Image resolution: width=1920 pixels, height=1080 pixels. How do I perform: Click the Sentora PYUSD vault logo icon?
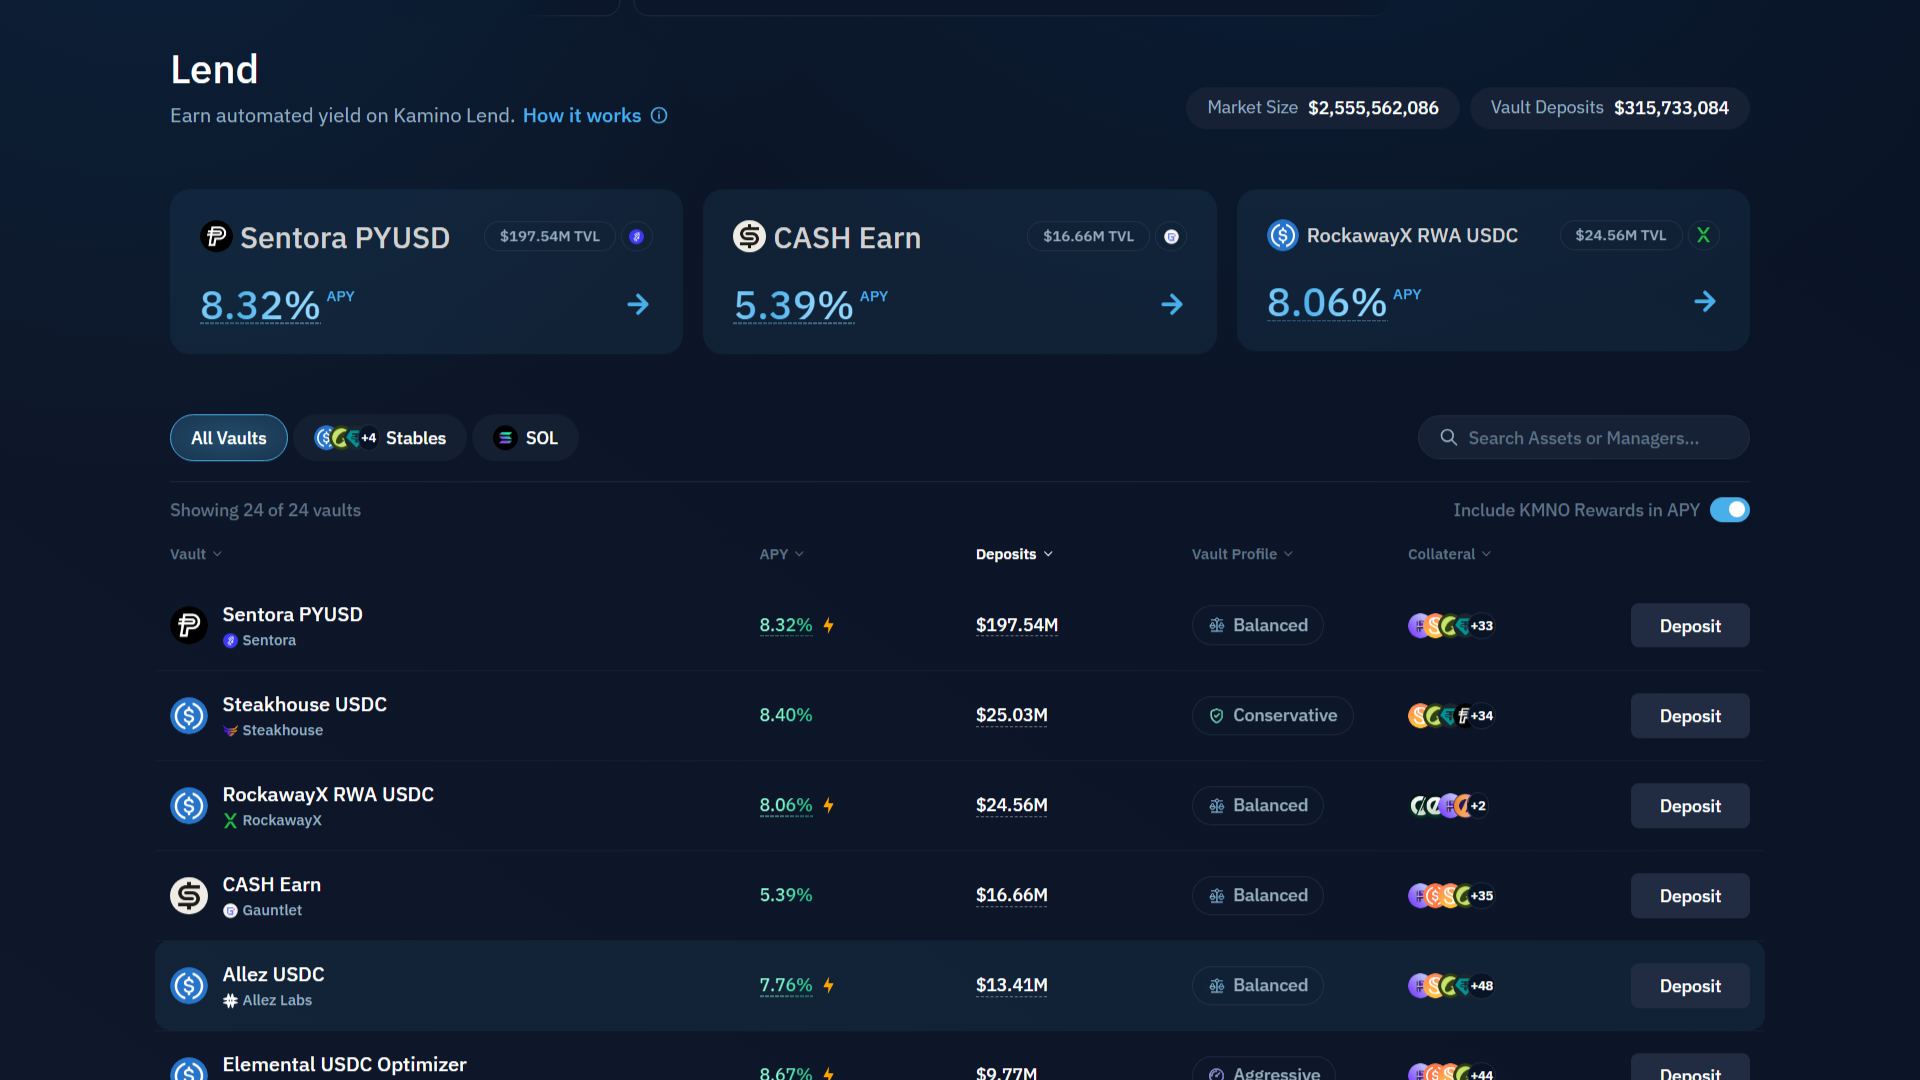(x=216, y=236)
